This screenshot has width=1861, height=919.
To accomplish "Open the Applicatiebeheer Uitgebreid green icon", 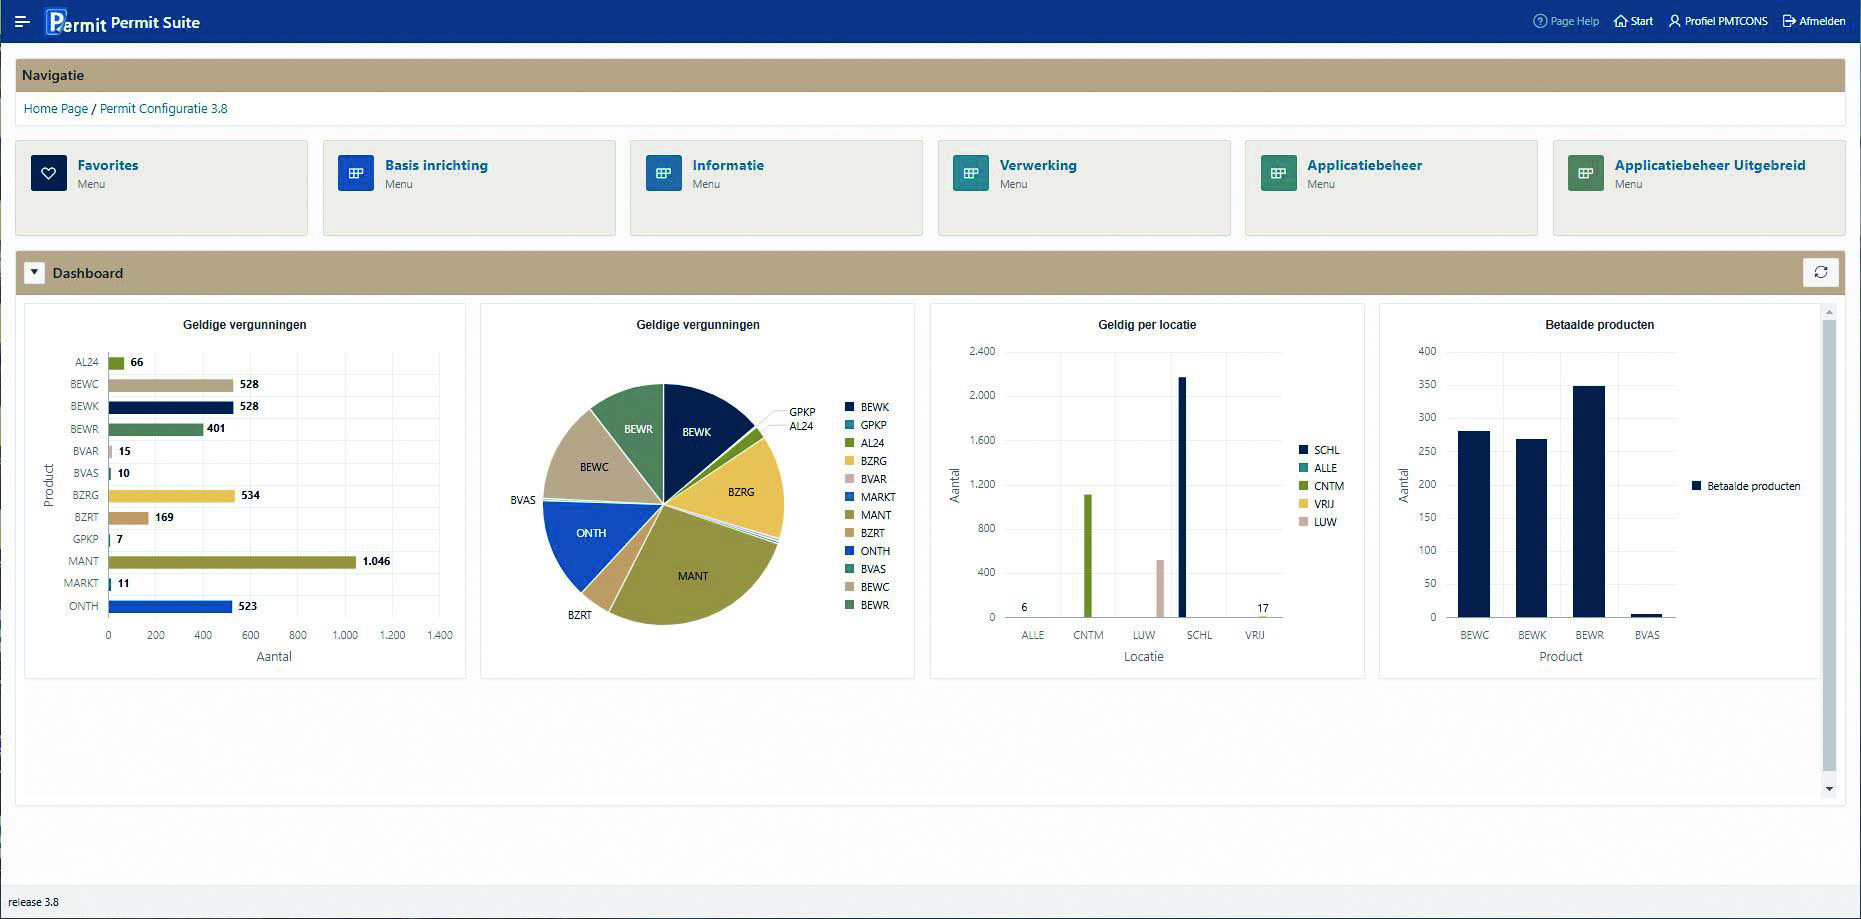I will [1586, 172].
